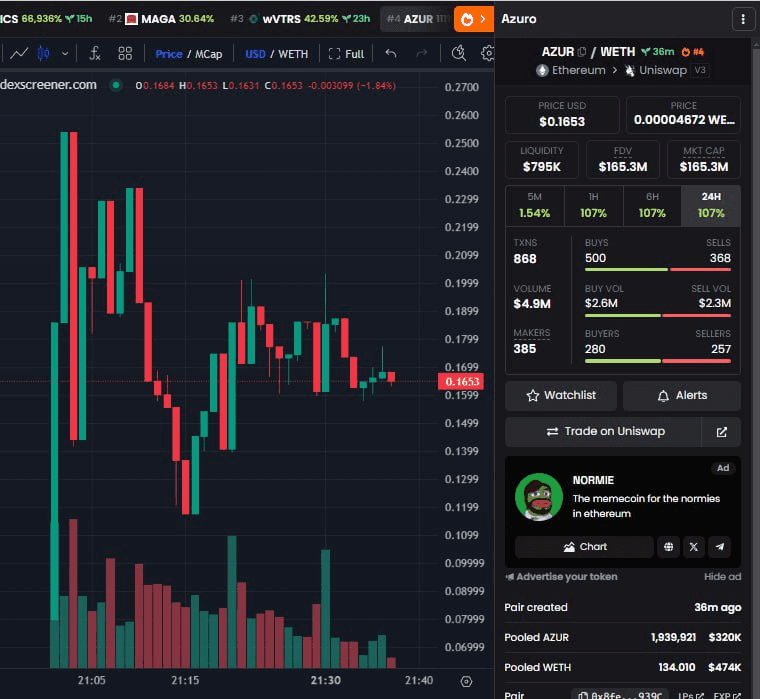The image size is (760, 699).
Task: Select the 5M timeframe tab
Action: (x=535, y=206)
